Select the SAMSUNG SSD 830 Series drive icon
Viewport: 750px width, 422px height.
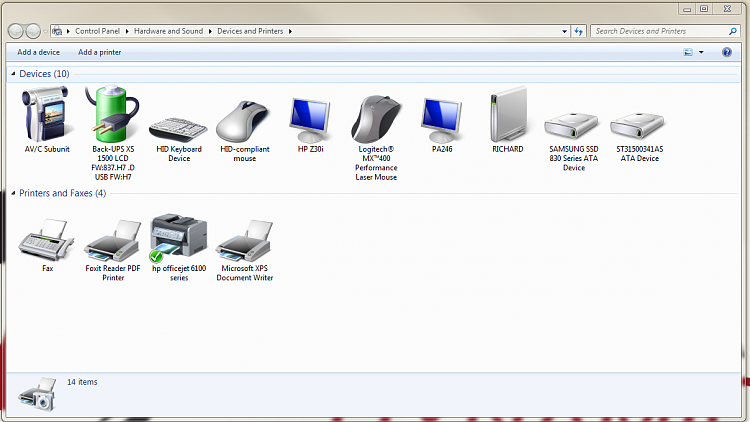572,125
